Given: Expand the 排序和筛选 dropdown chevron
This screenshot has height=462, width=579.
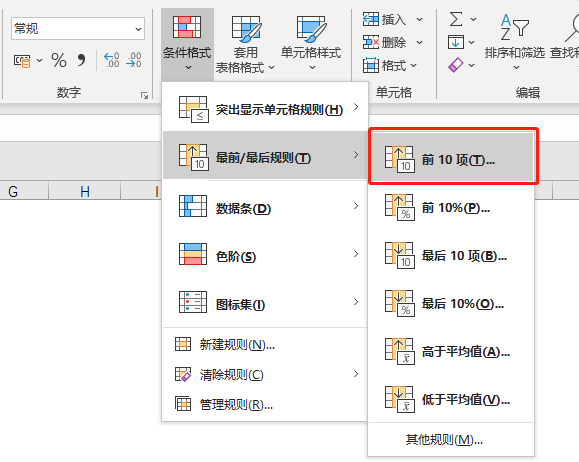Looking at the screenshot, I should pos(516,68).
